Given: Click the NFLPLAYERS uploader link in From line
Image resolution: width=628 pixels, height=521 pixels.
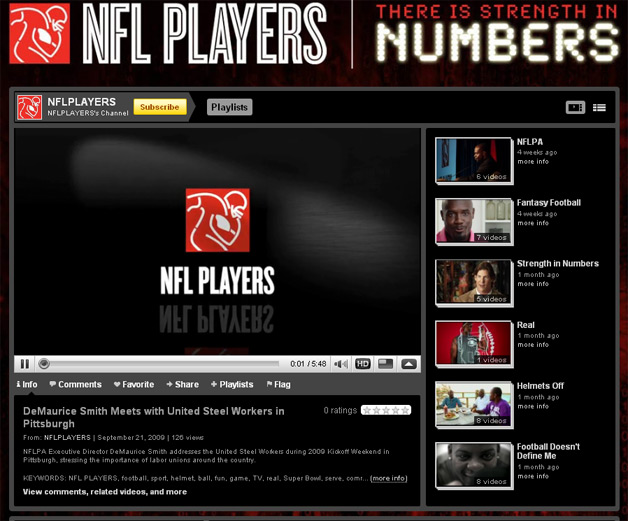Looking at the screenshot, I should tap(67, 437).
